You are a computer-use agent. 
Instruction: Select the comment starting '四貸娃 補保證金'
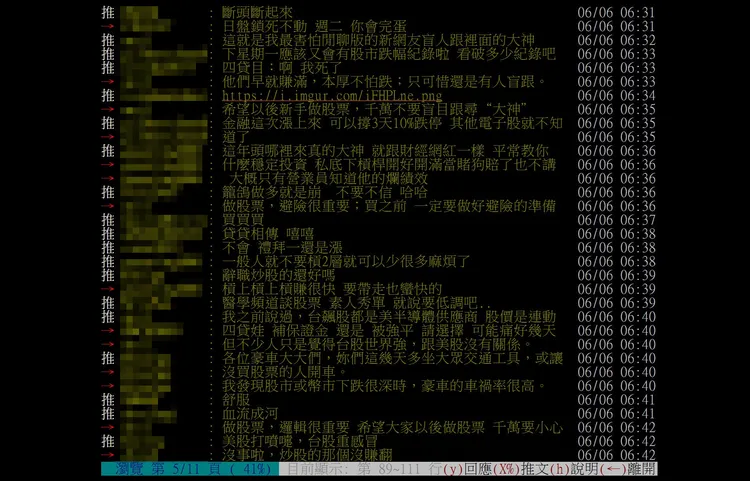(389, 331)
